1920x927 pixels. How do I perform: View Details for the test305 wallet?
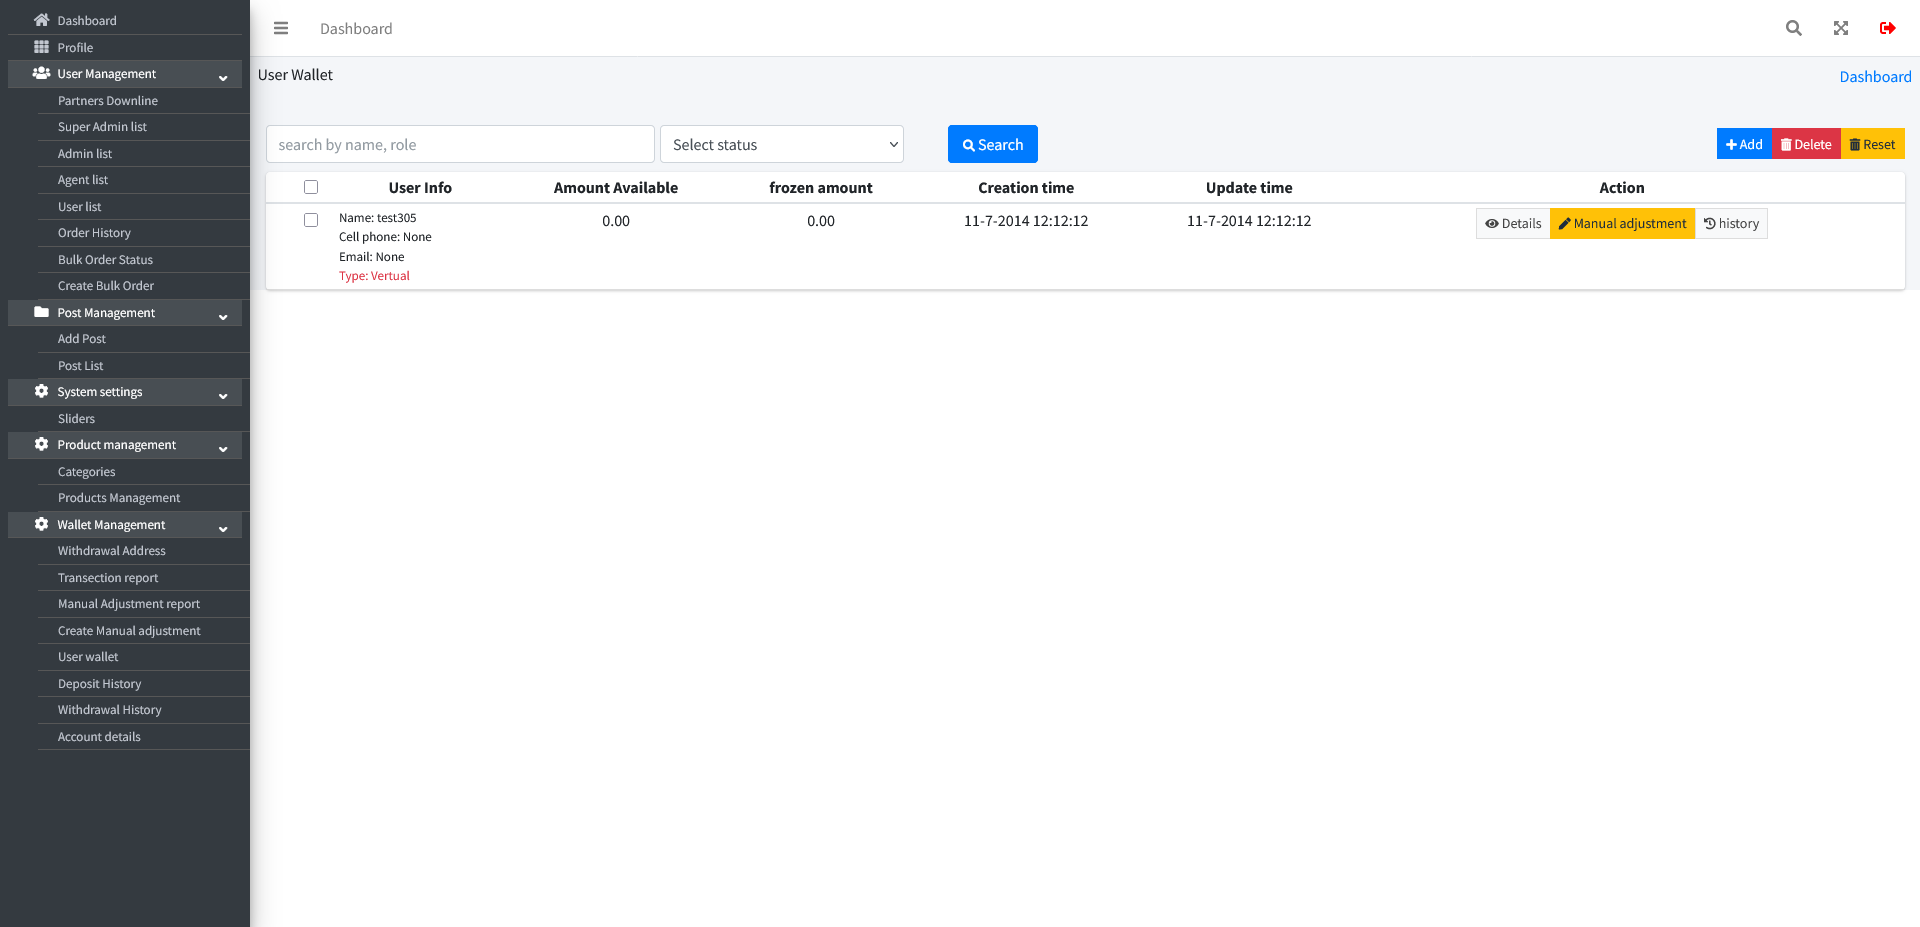[1513, 223]
